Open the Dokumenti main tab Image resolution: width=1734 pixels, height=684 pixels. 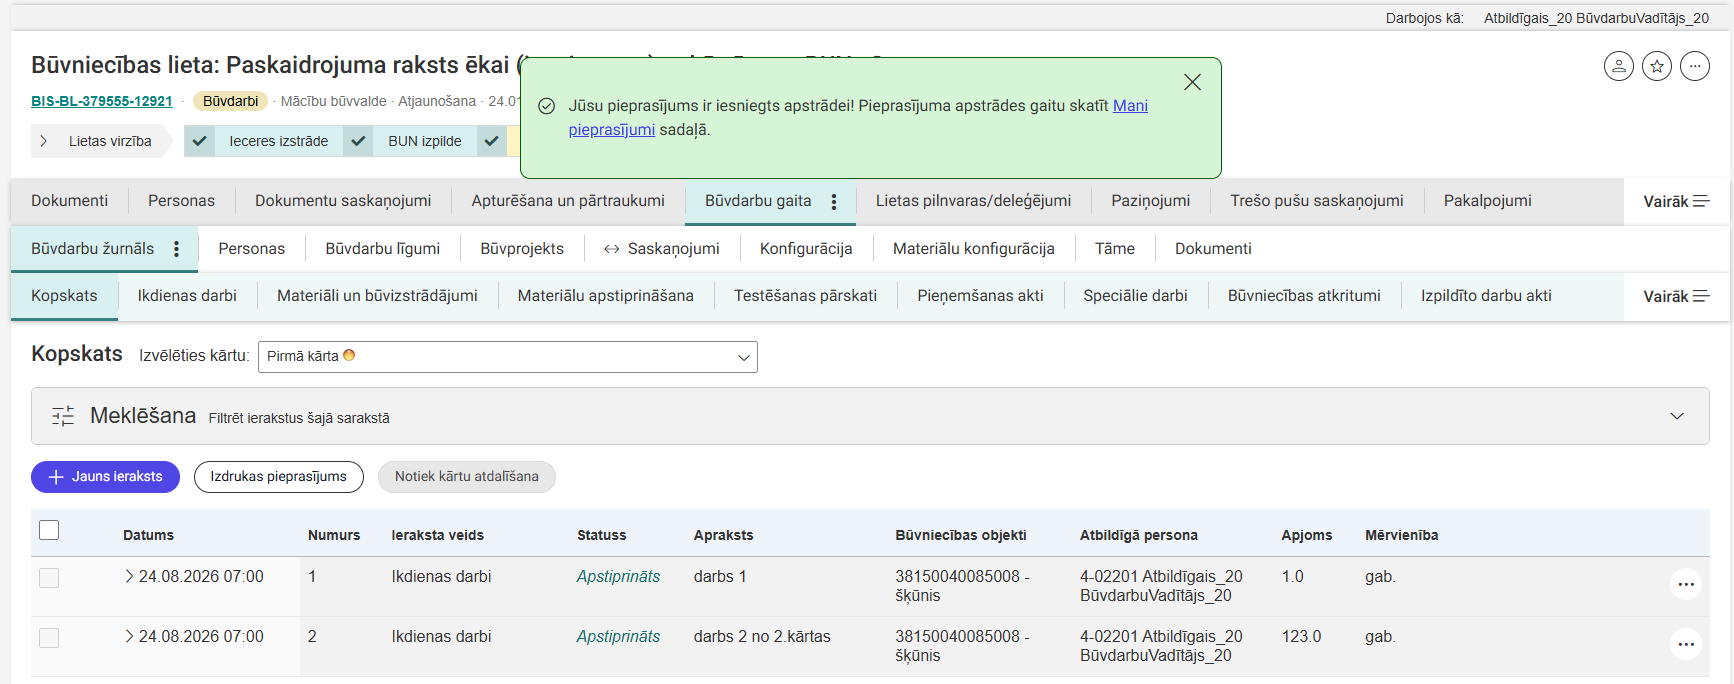69,201
